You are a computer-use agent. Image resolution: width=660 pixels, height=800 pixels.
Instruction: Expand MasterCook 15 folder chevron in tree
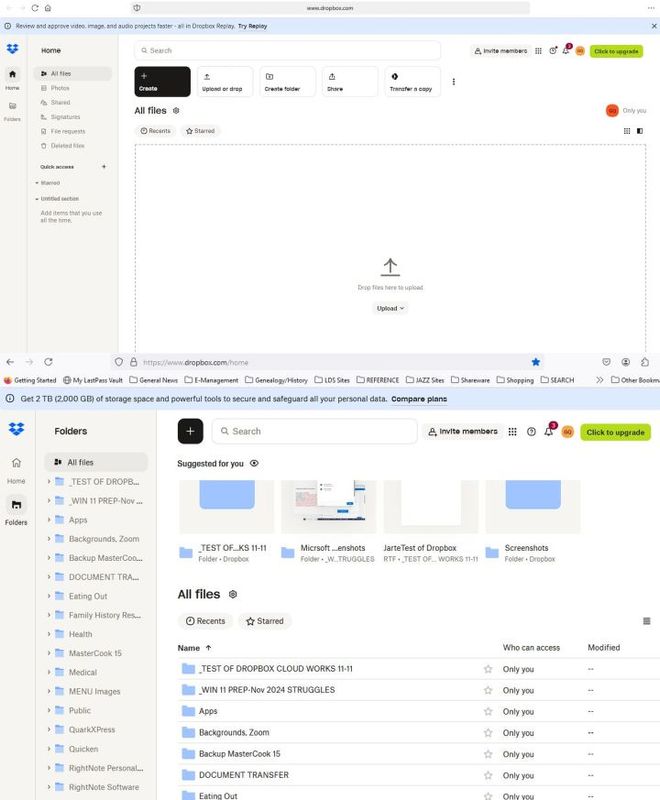49,653
